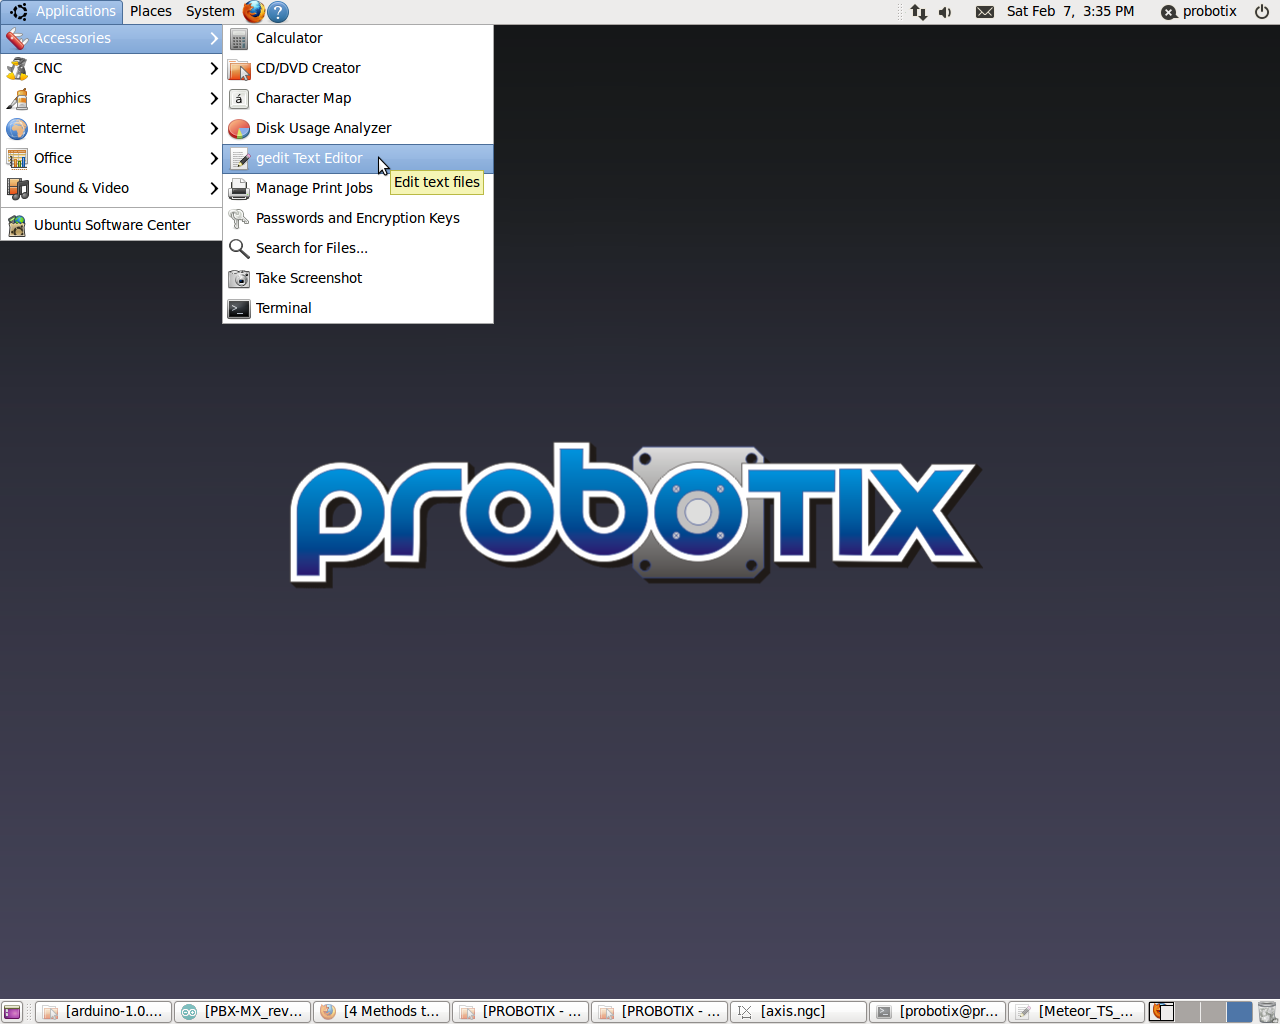Viewport: 1280px width, 1024px height.
Task: Open the Places menu
Action: [151, 12]
